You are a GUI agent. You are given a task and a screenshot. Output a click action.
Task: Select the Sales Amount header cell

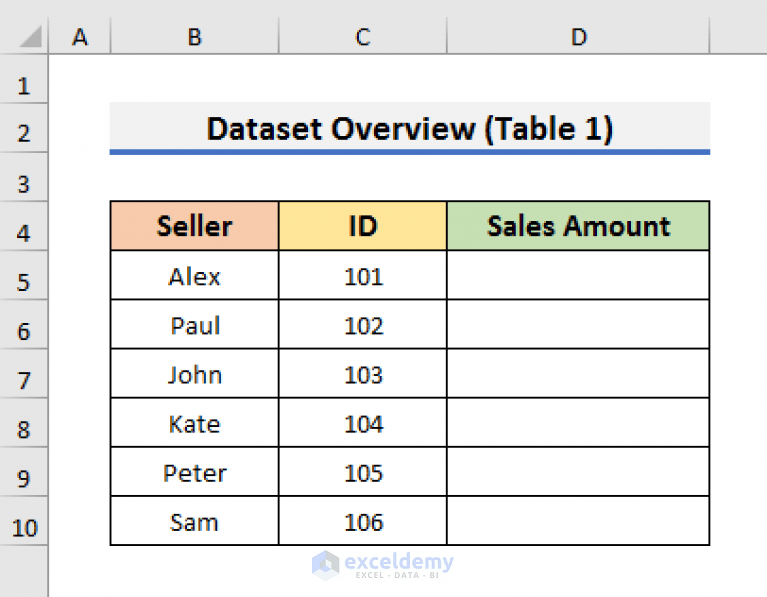pyautogui.click(x=578, y=226)
